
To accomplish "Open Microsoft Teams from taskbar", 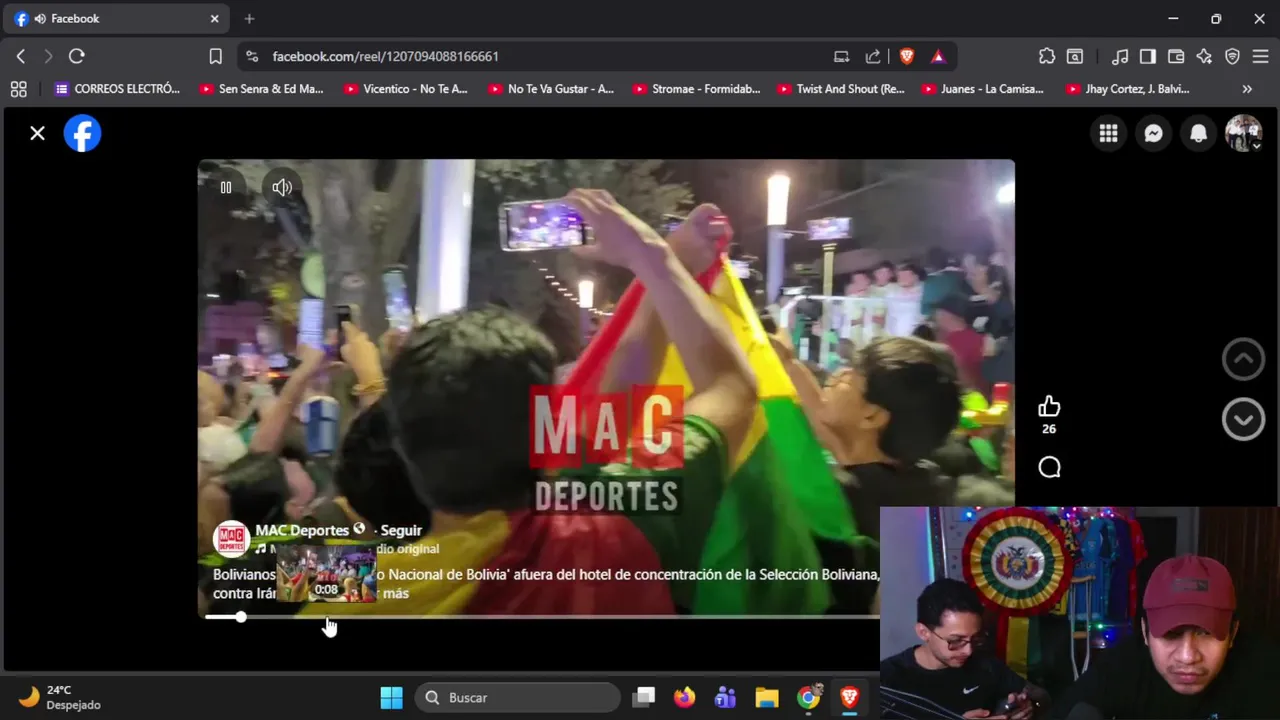I will [726, 697].
